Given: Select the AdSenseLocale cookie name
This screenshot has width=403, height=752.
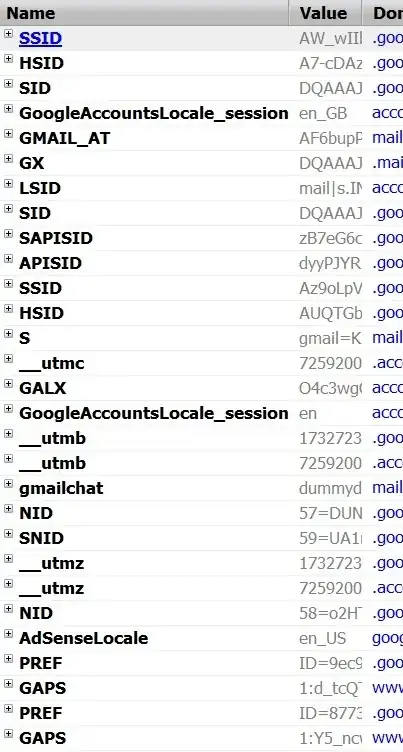Looking at the screenshot, I should pyautogui.click(x=83, y=638).
